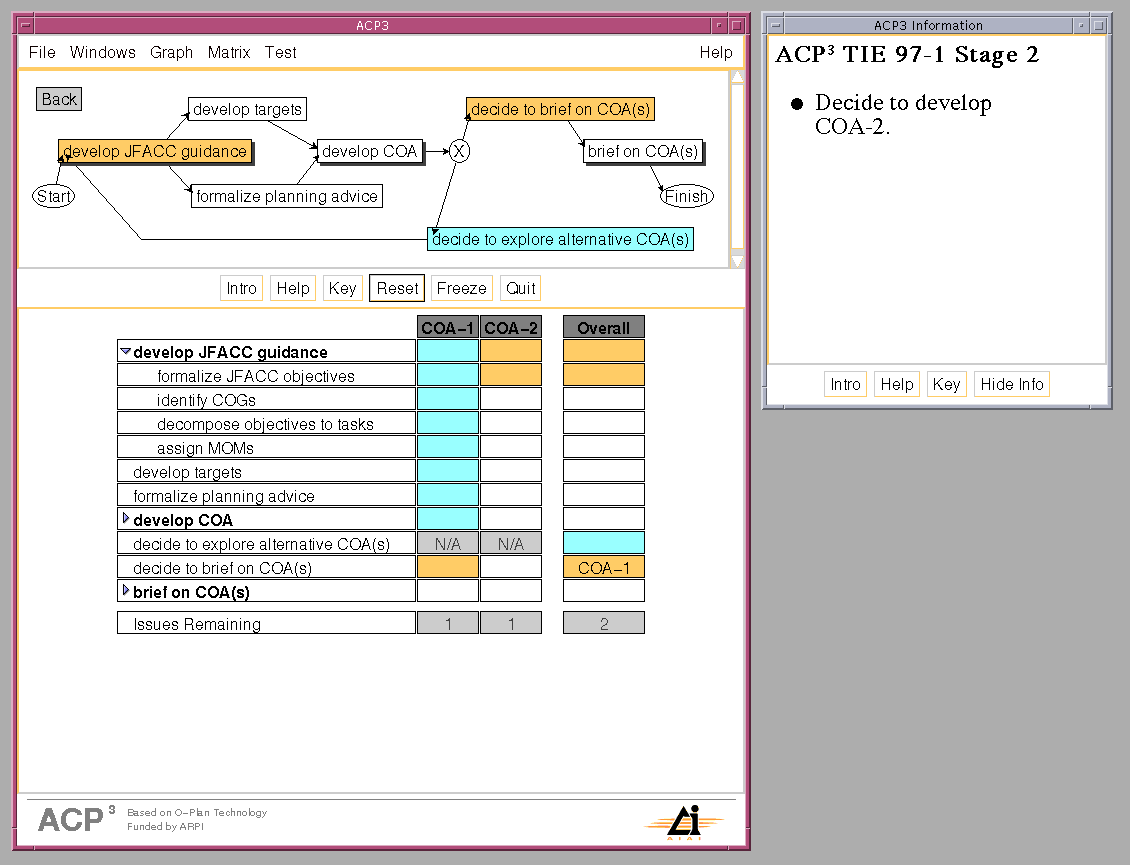Viewport: 1130px width, 865px height.
Task: Open the Matrix menu
Action: pos(229,52)
